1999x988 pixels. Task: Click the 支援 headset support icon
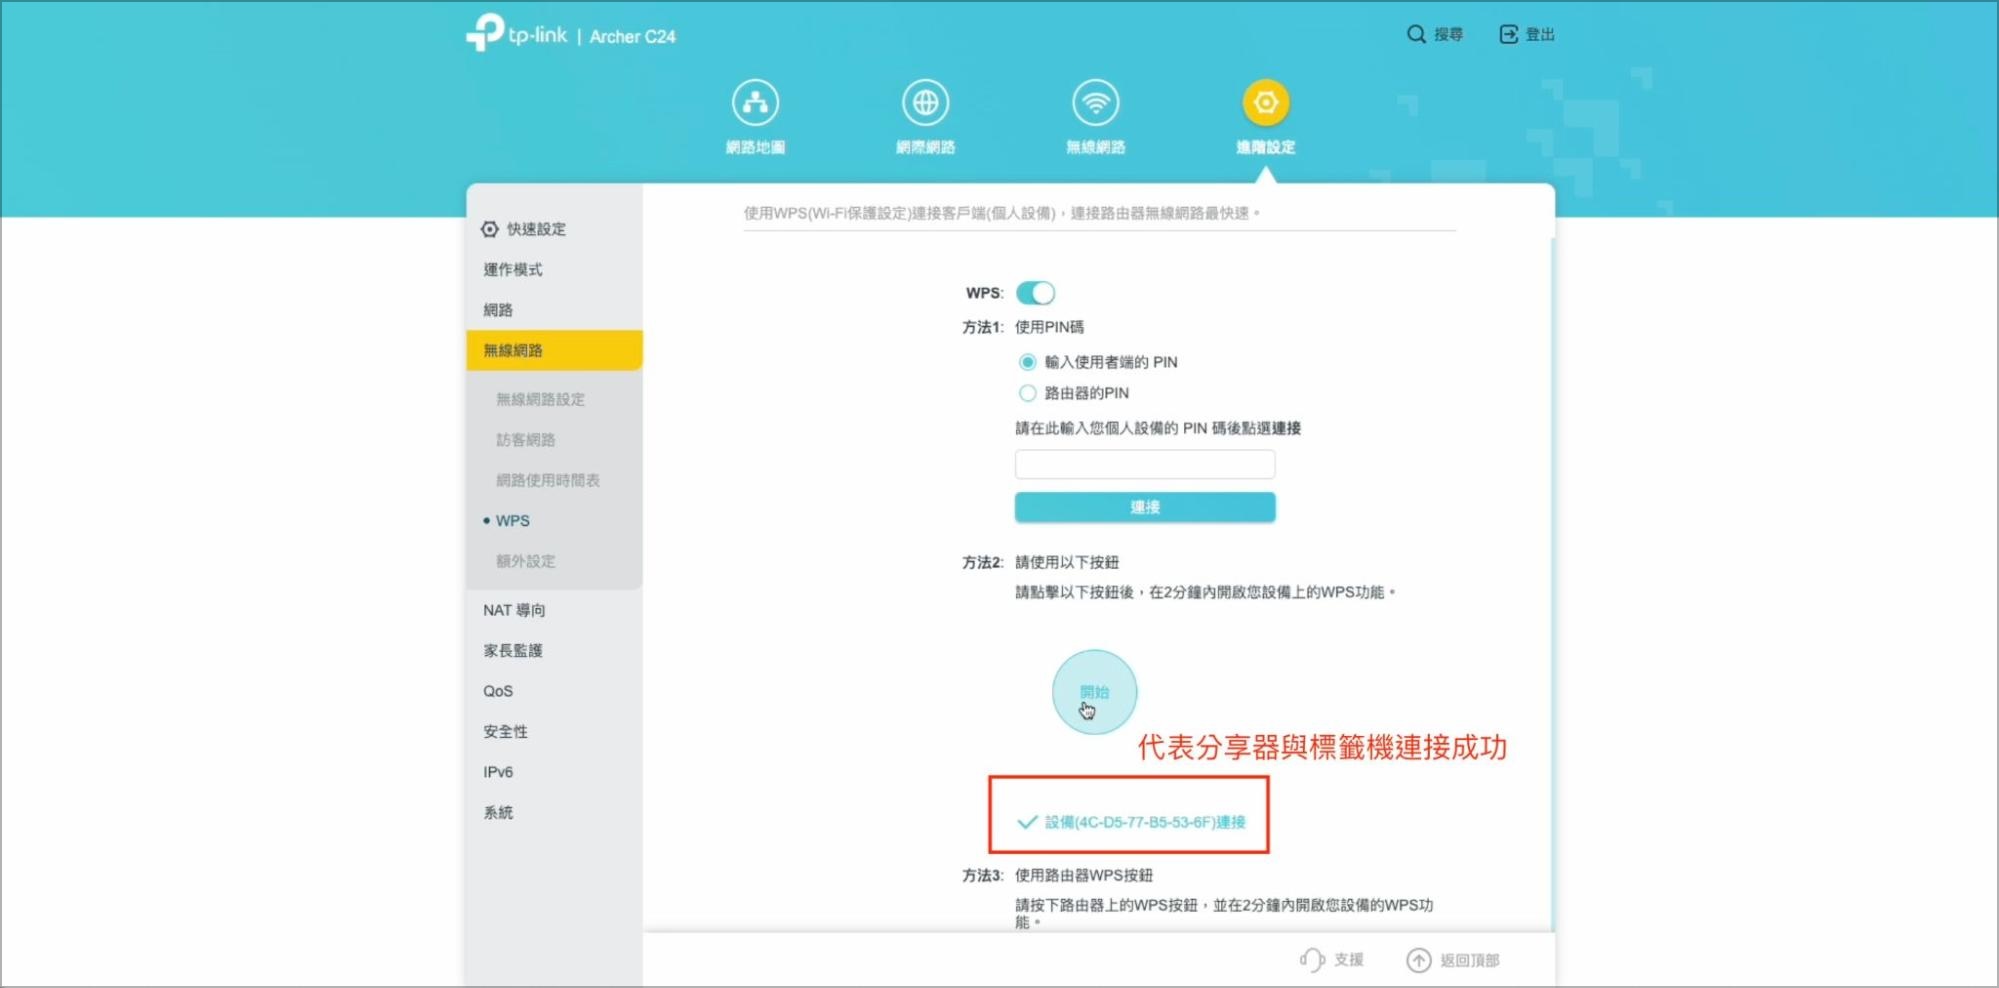pyautogui.click(x=1312, y=960)
